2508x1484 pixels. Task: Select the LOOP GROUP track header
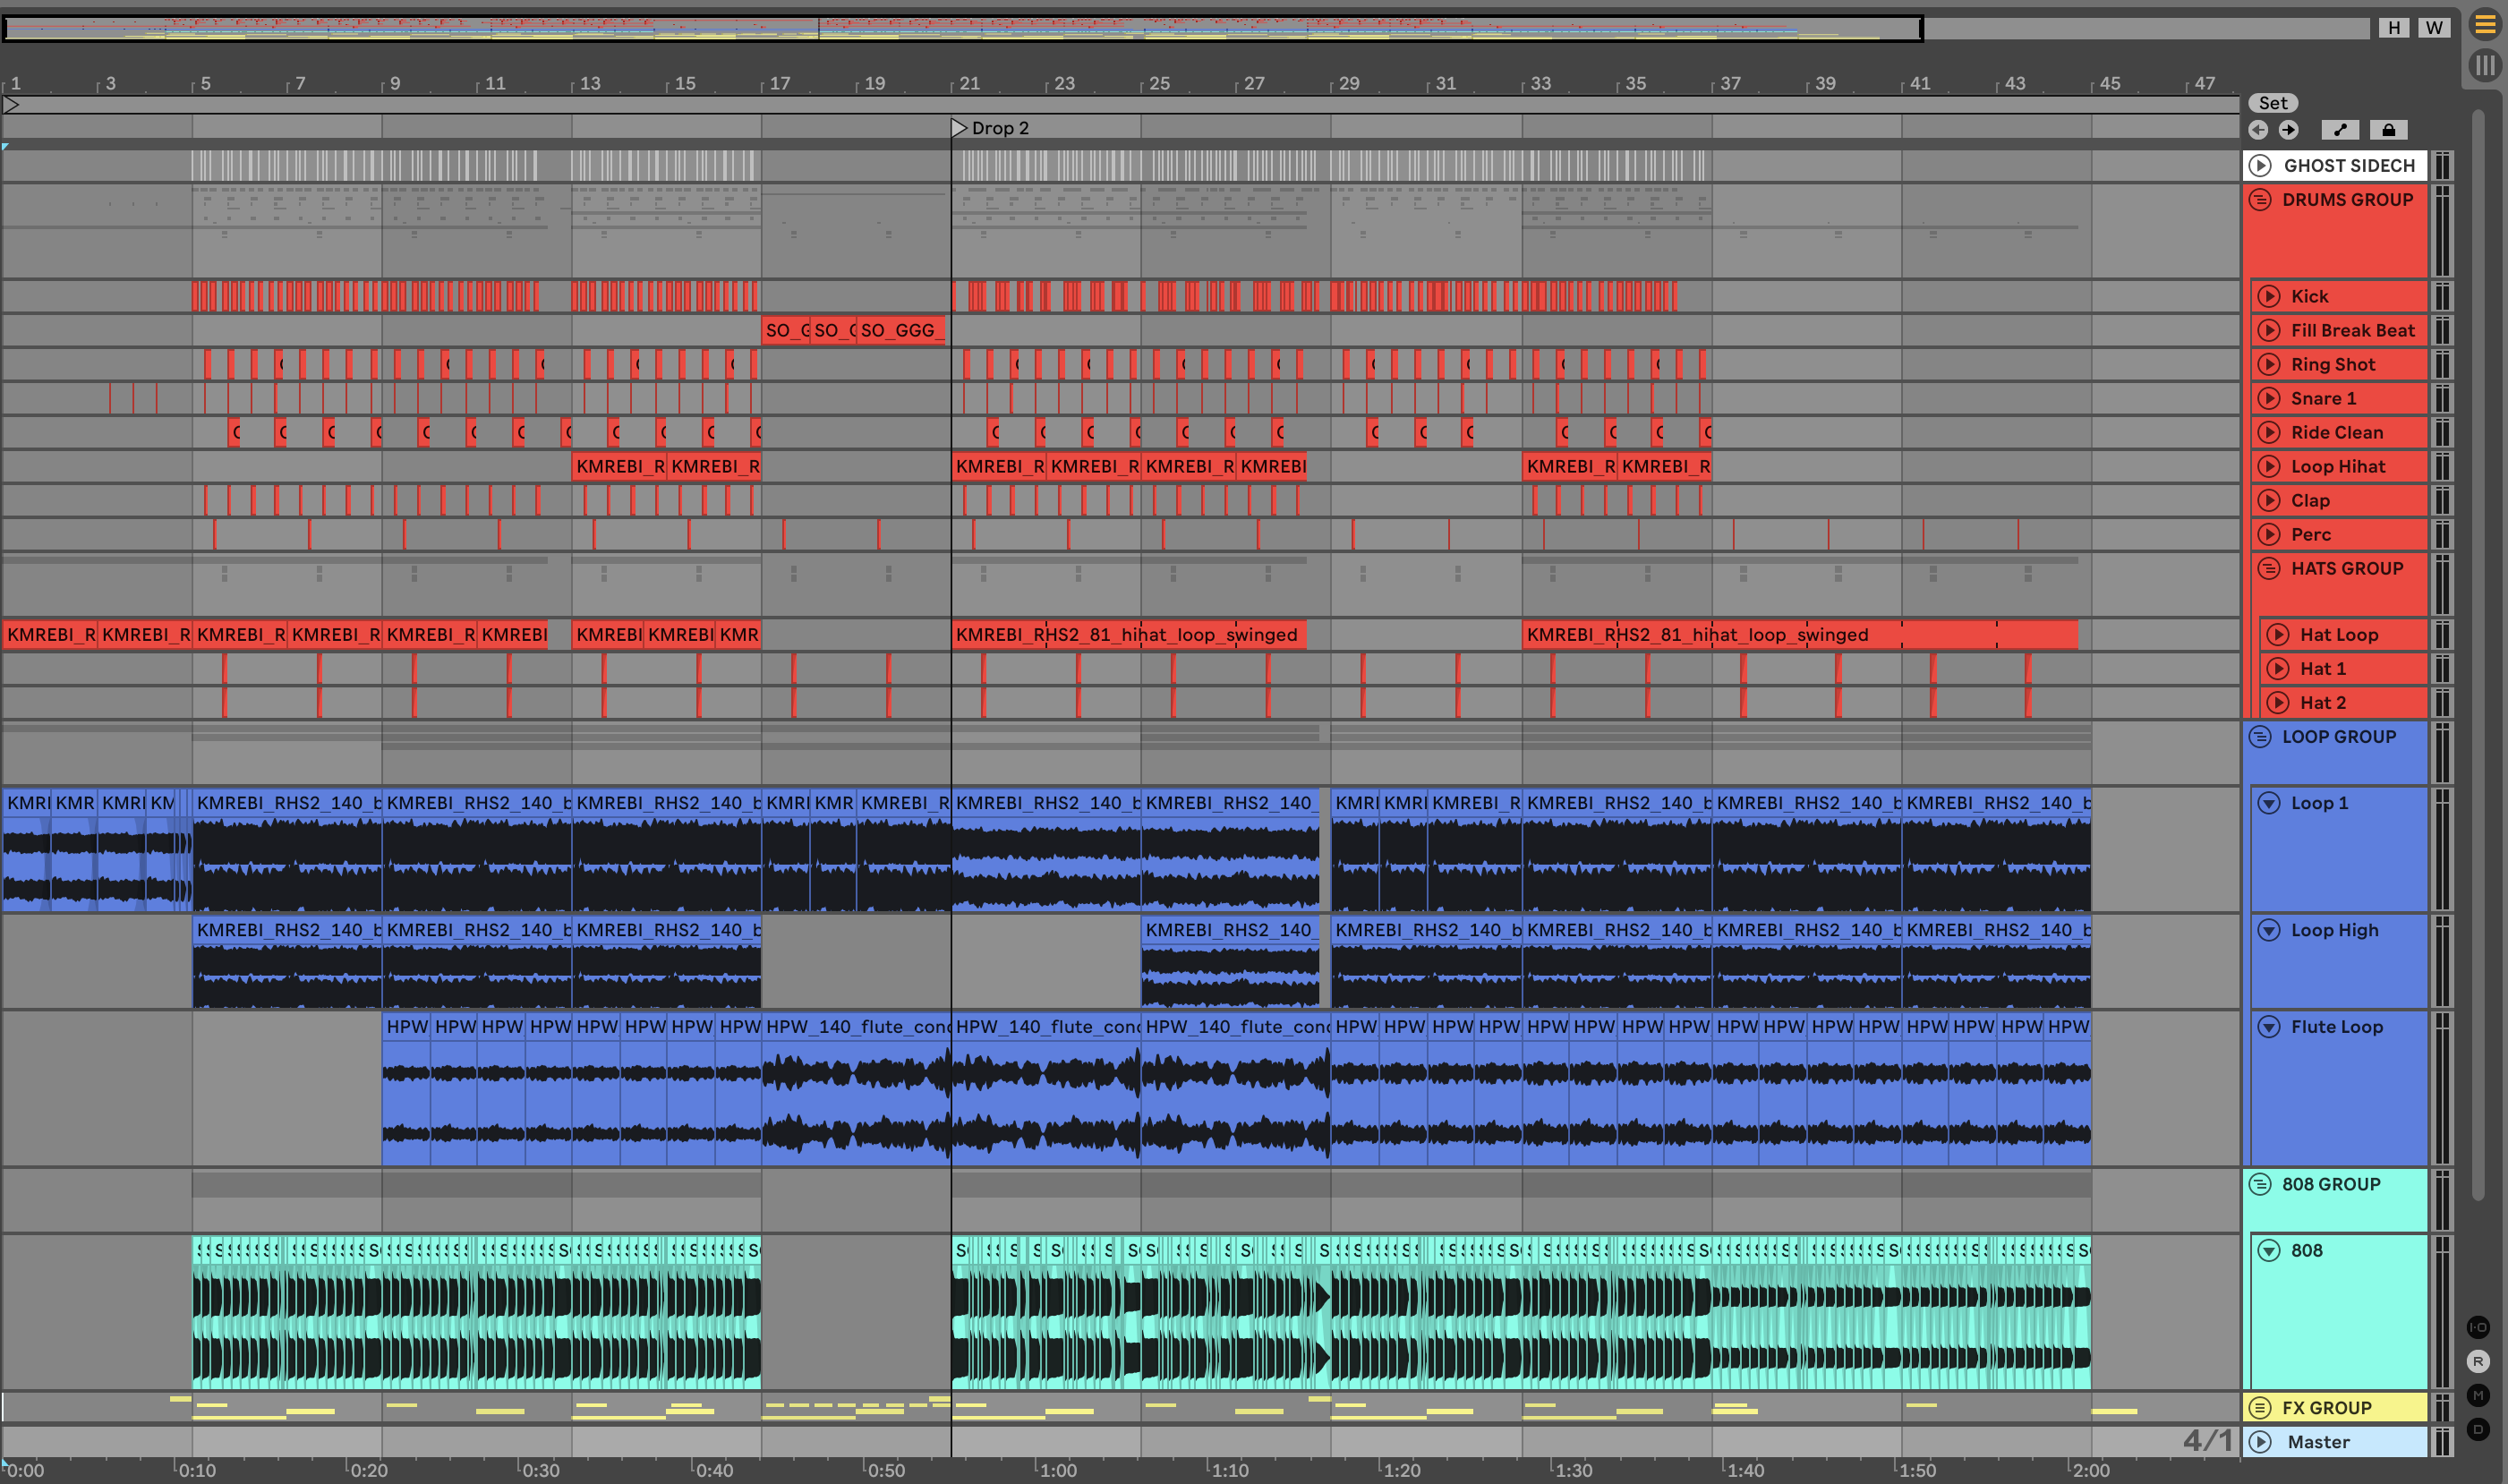pyautogui.click(x=2338, y=737)
